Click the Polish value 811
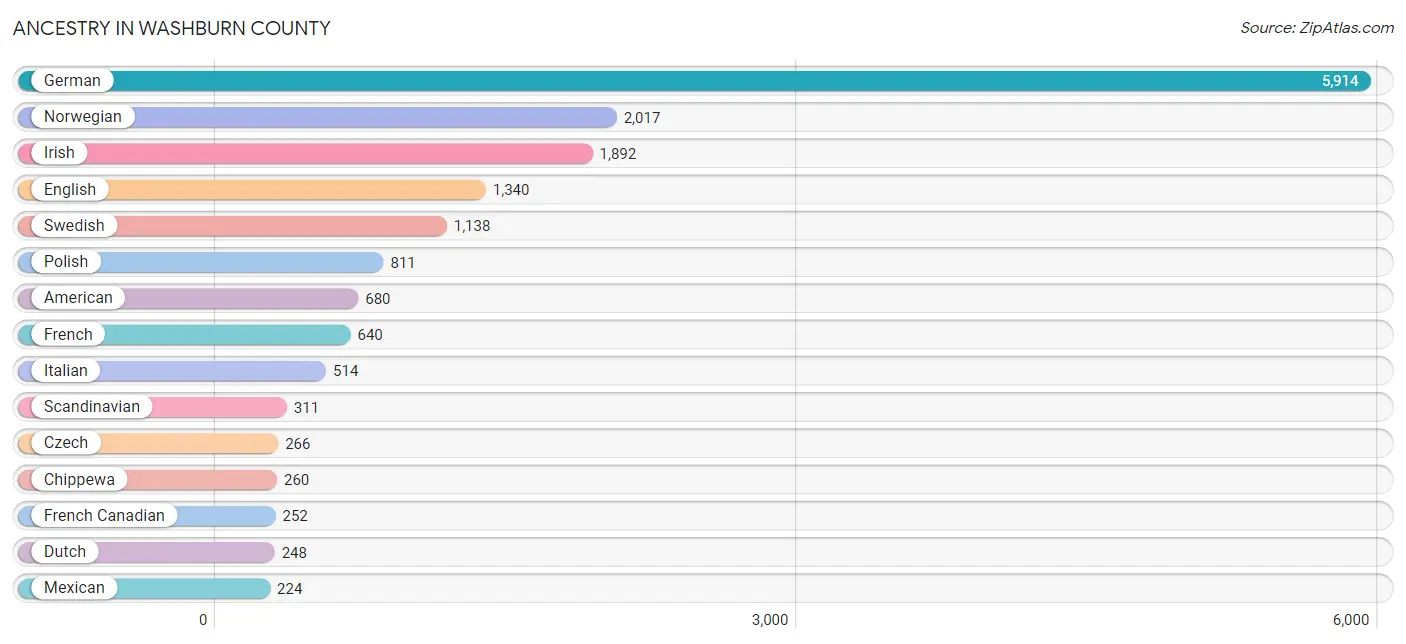This screenshot has width=1406, height=644. (403, 263)
